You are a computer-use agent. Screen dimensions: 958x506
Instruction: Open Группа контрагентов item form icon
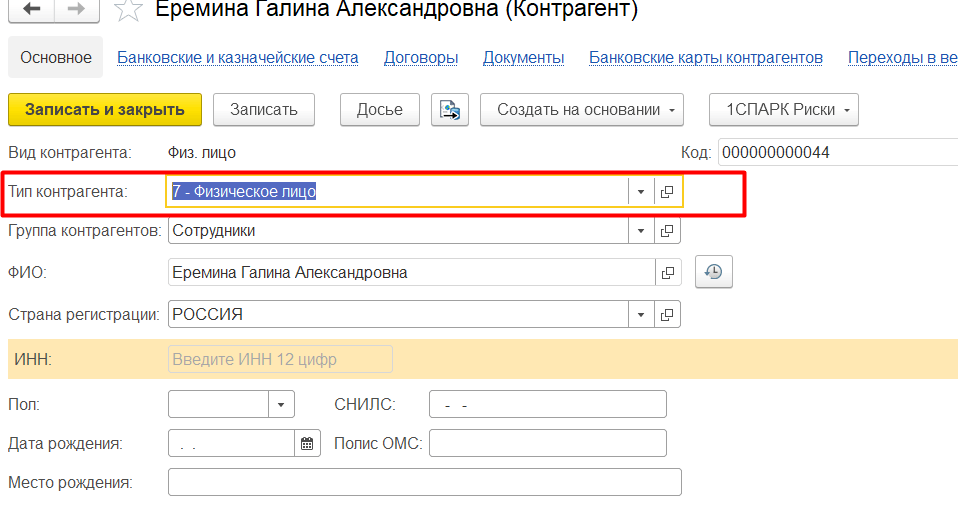click(x=667, y=231)
